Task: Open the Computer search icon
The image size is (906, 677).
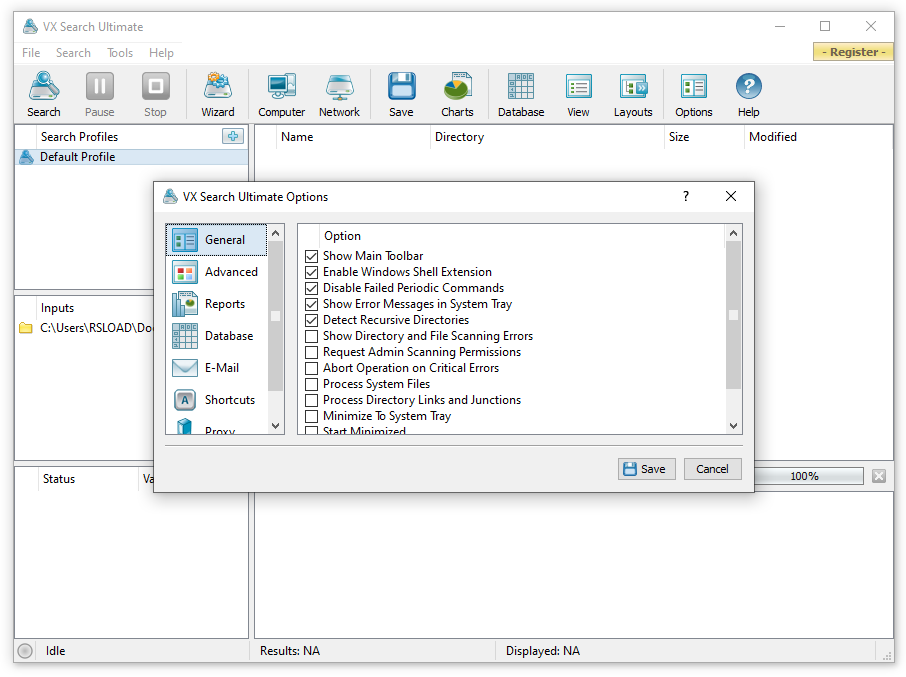Action: click(281, 94)
